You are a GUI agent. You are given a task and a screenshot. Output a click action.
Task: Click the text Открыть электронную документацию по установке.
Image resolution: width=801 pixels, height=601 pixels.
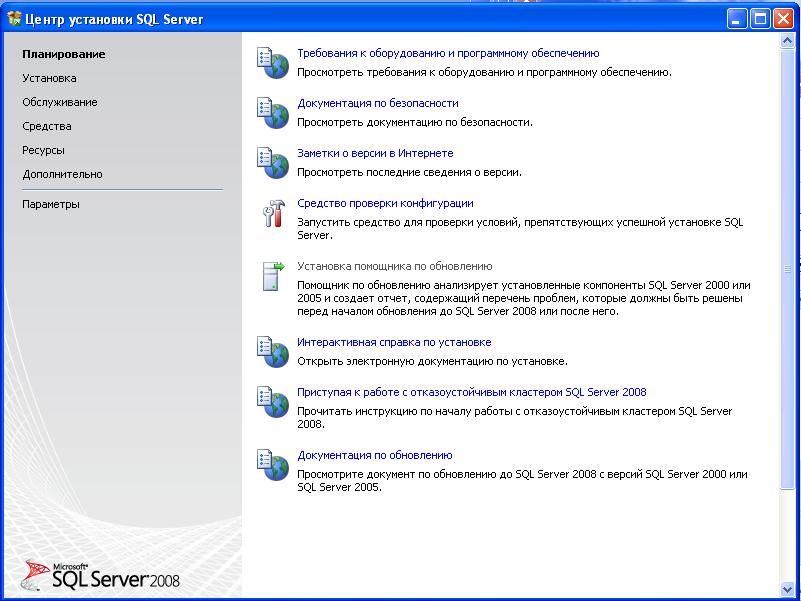pyautogui.click(x=432, y=362)
